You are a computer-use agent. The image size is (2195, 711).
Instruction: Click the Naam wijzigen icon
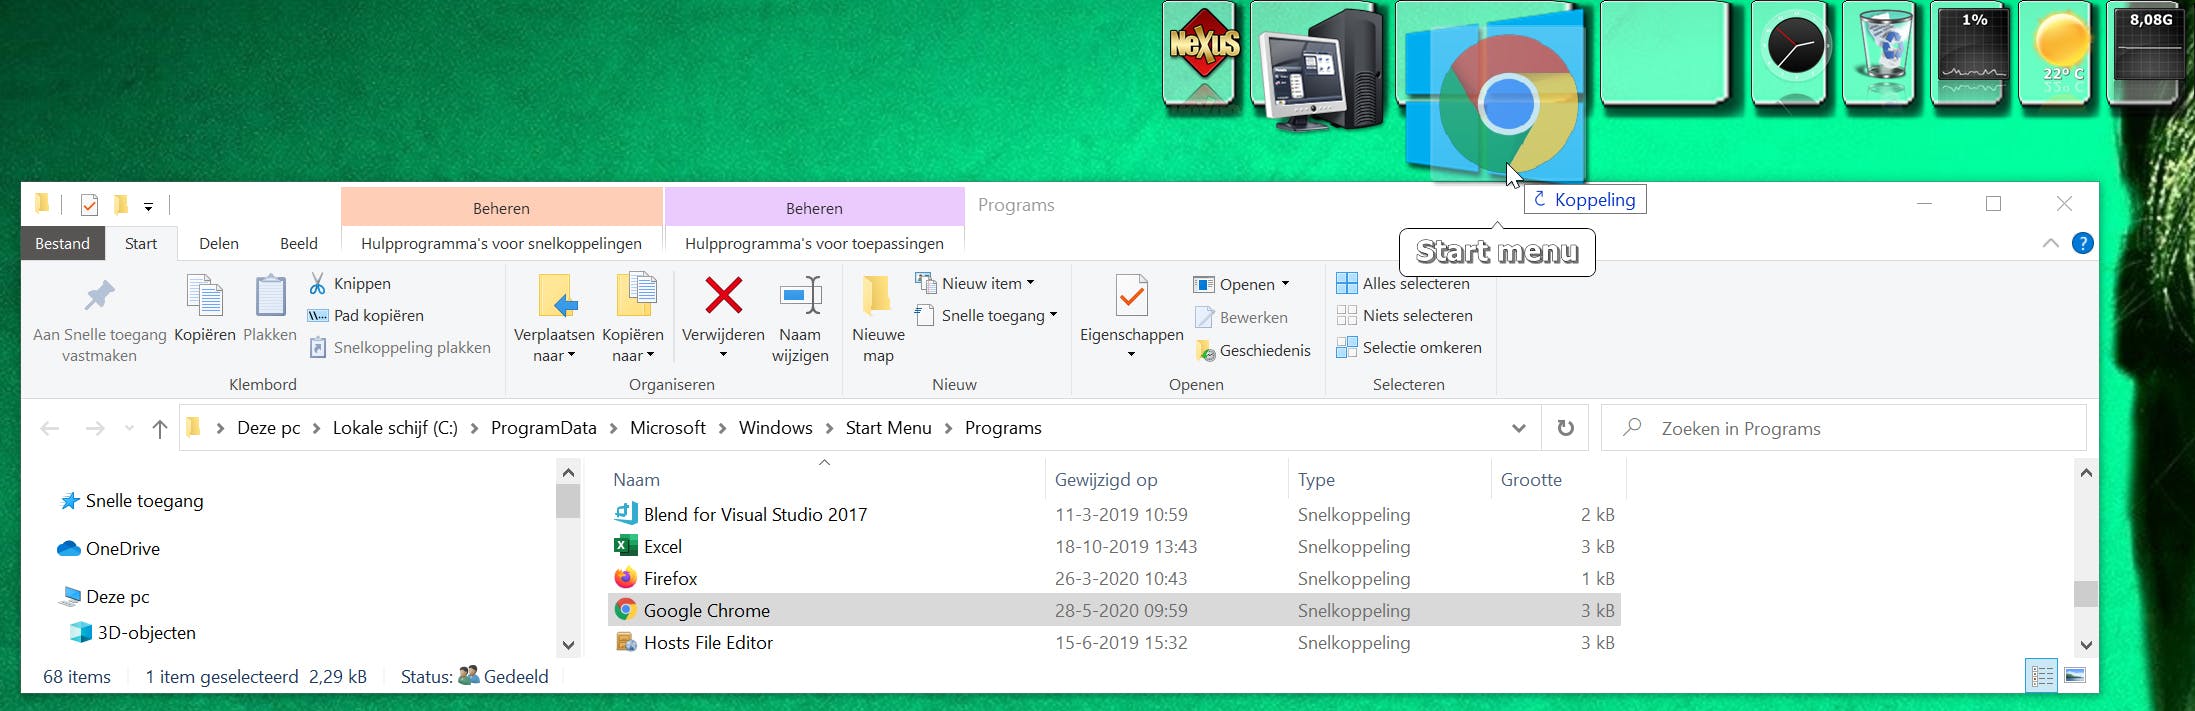[x=800, y=296]
